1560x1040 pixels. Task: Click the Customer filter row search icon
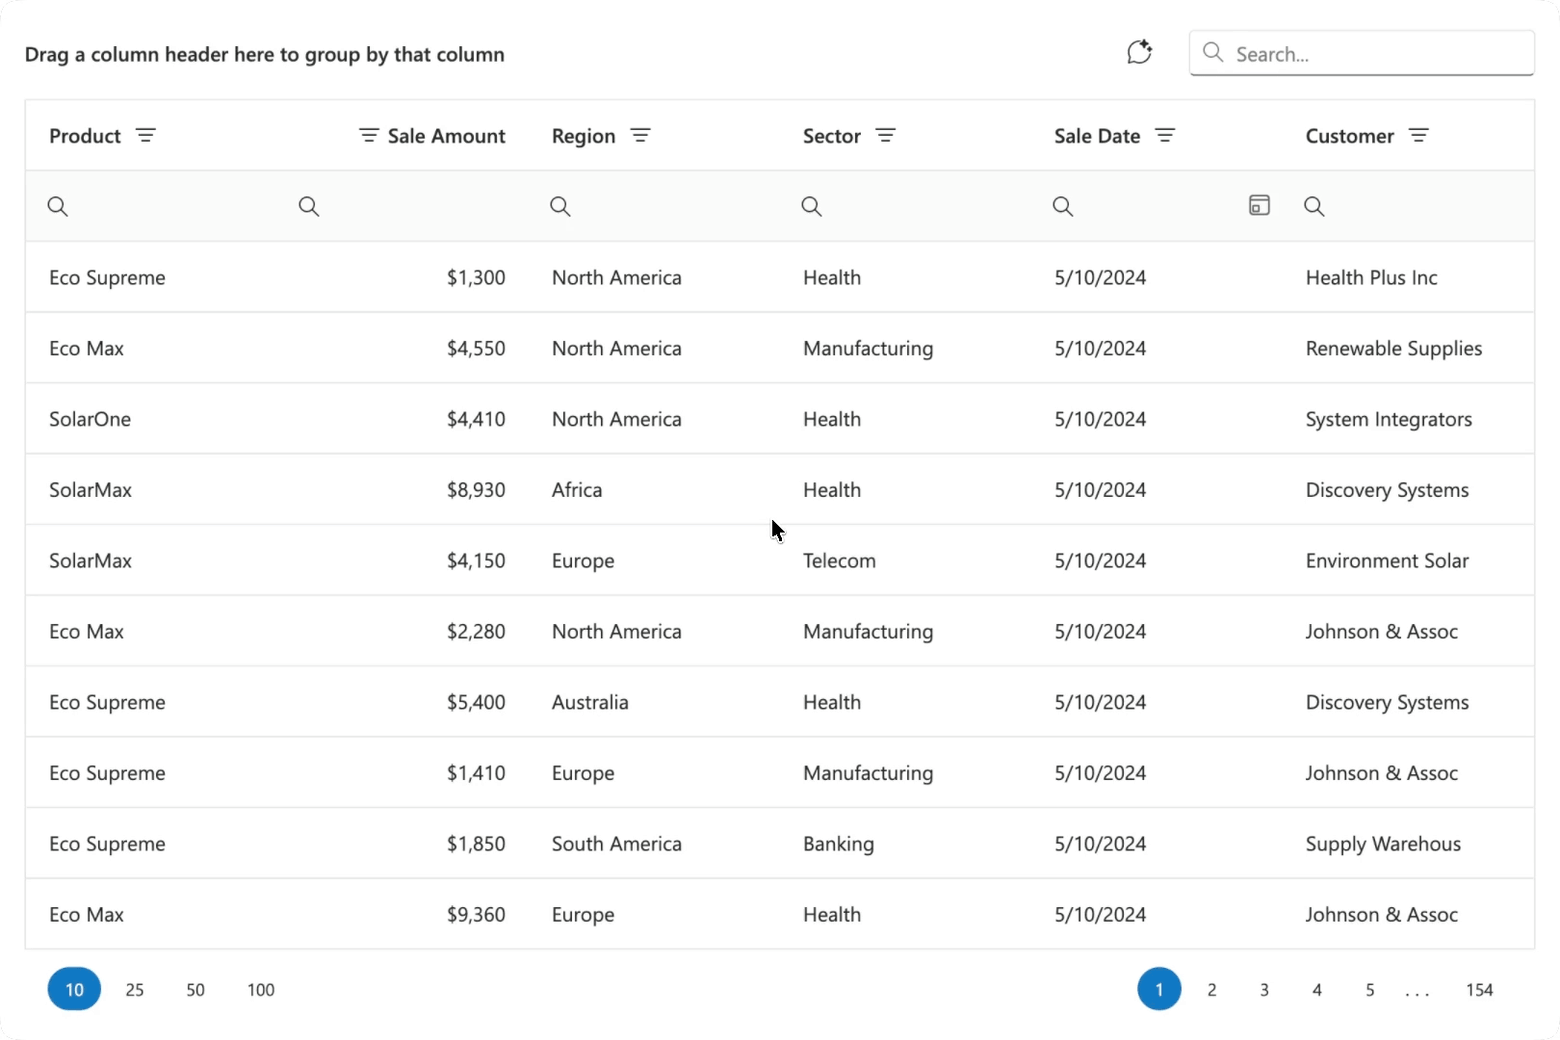point(1314,206)
